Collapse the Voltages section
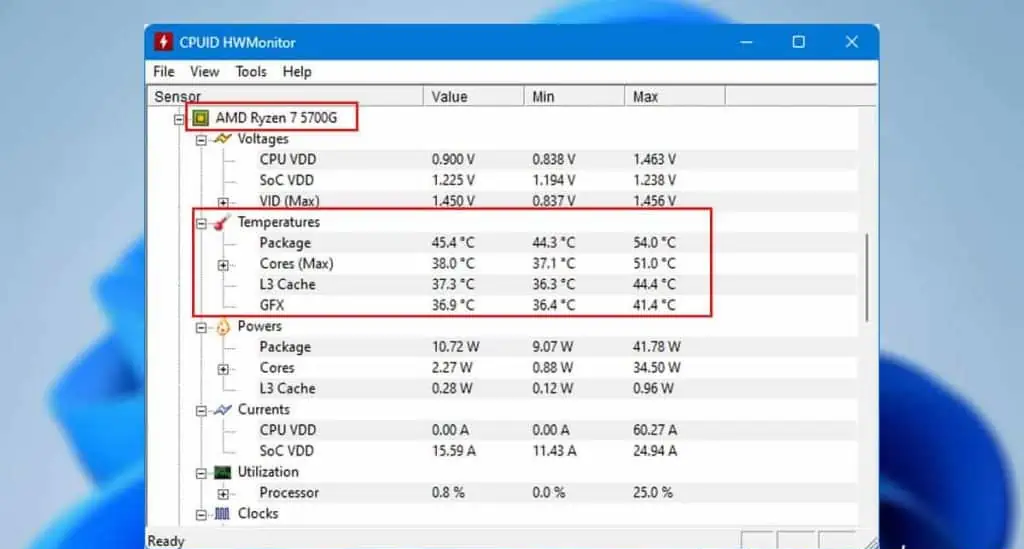The height and width of the screenshot is (549, 1024). click(201, 140)
